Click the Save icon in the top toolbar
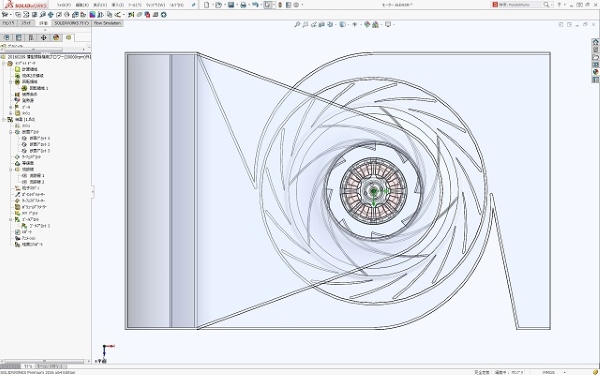 point(231,5)
